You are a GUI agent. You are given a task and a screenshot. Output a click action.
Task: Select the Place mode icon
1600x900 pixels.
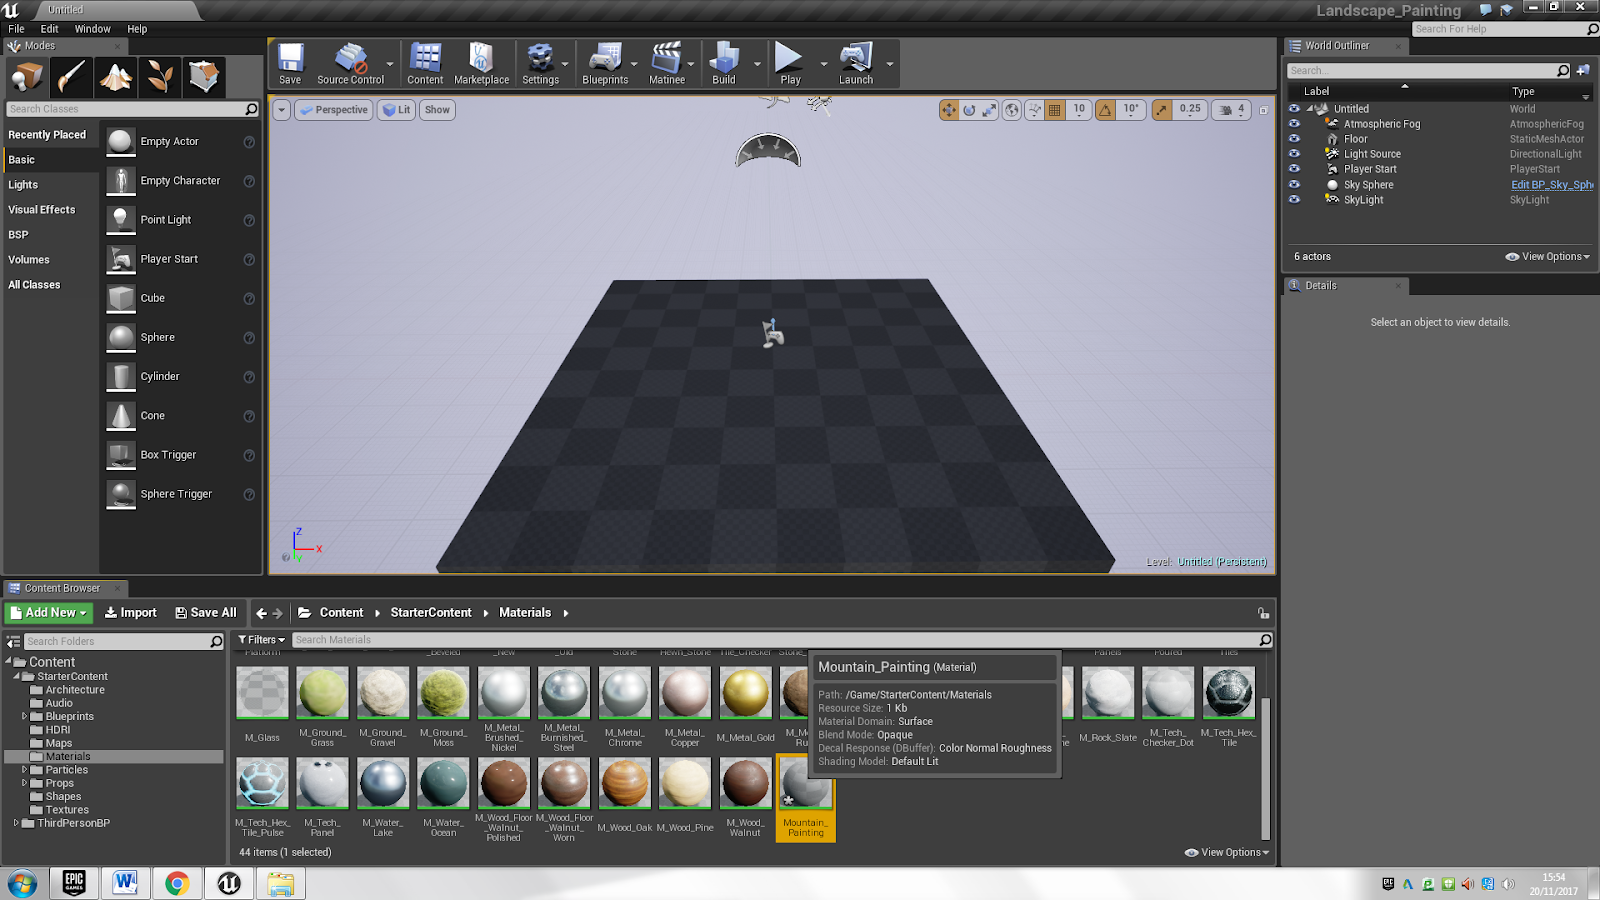(x=27, y=77)
